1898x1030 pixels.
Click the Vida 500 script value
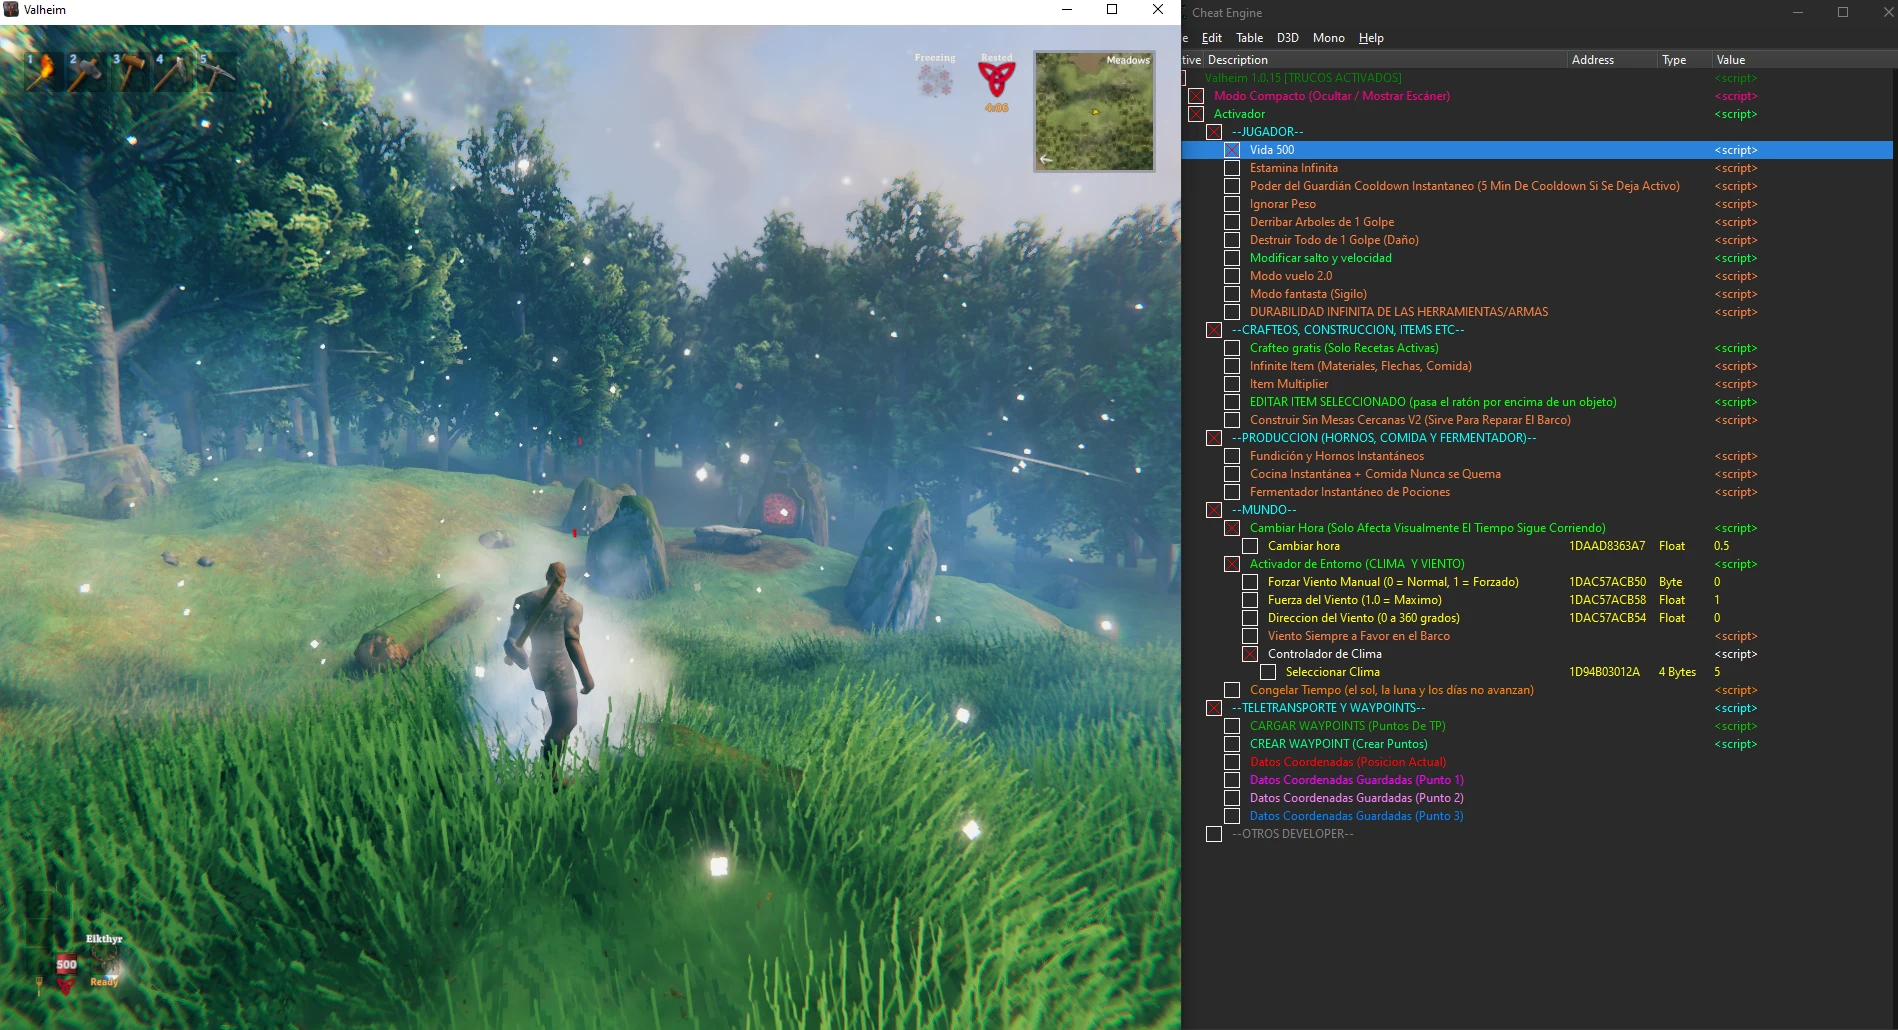(1735, 150)
